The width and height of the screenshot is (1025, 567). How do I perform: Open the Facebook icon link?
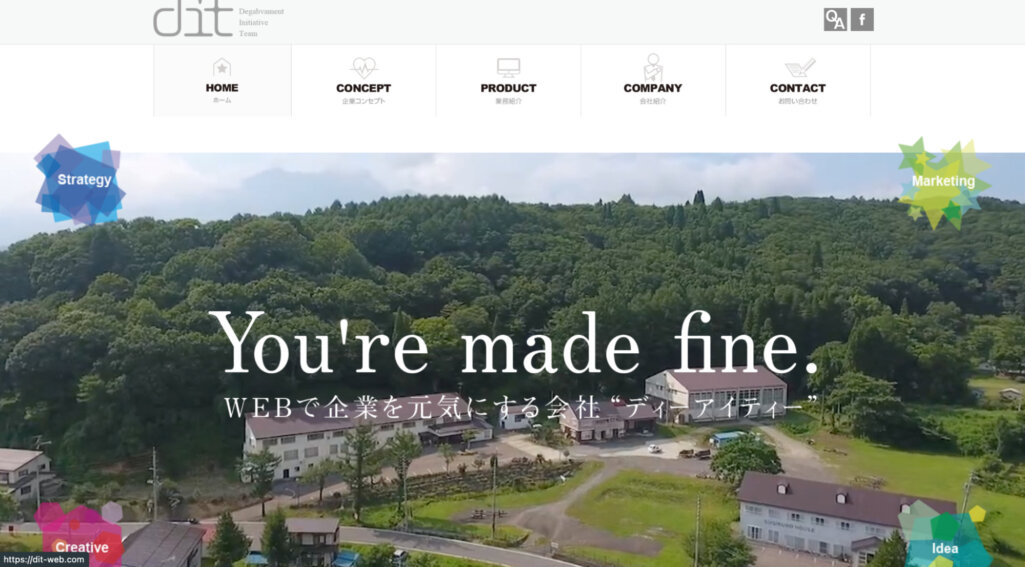pos(862,20)
